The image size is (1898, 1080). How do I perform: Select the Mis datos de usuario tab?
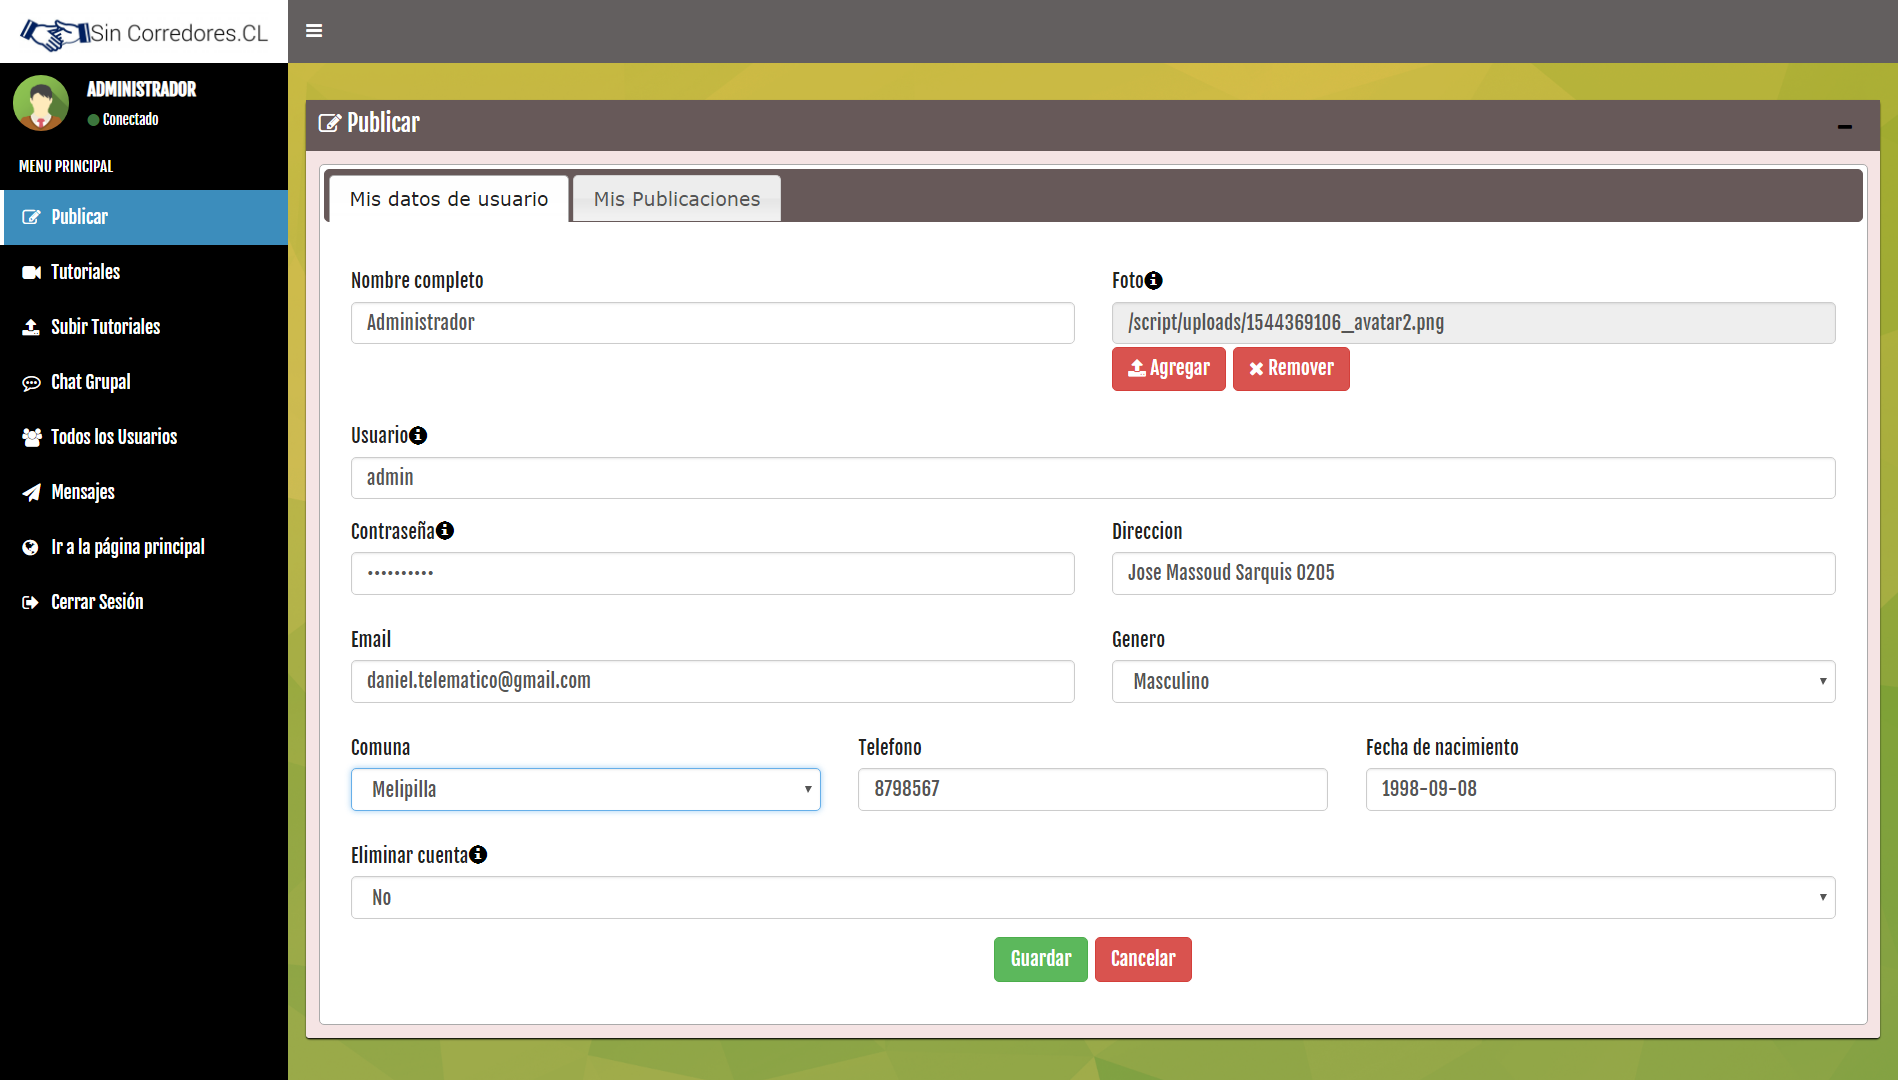click(x=449, y=199)
